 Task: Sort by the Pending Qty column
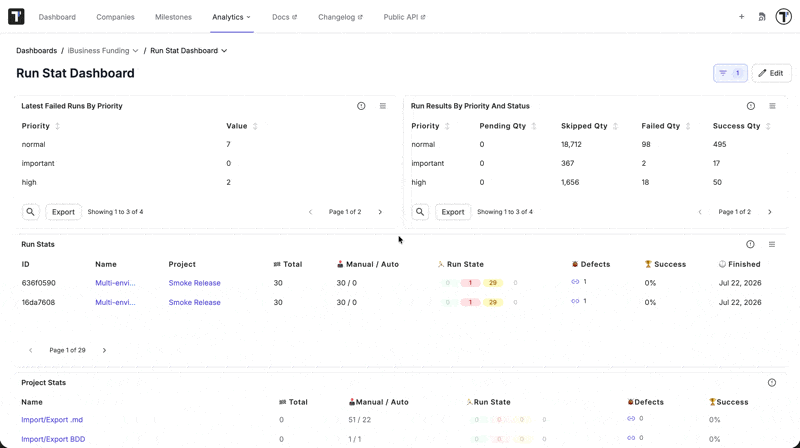[534, 126]
